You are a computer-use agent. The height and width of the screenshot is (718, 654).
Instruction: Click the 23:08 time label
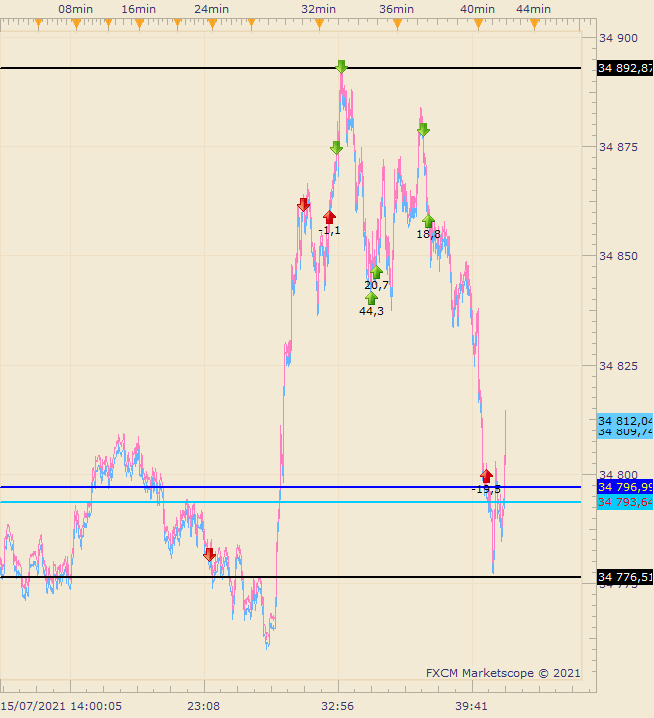203,706
